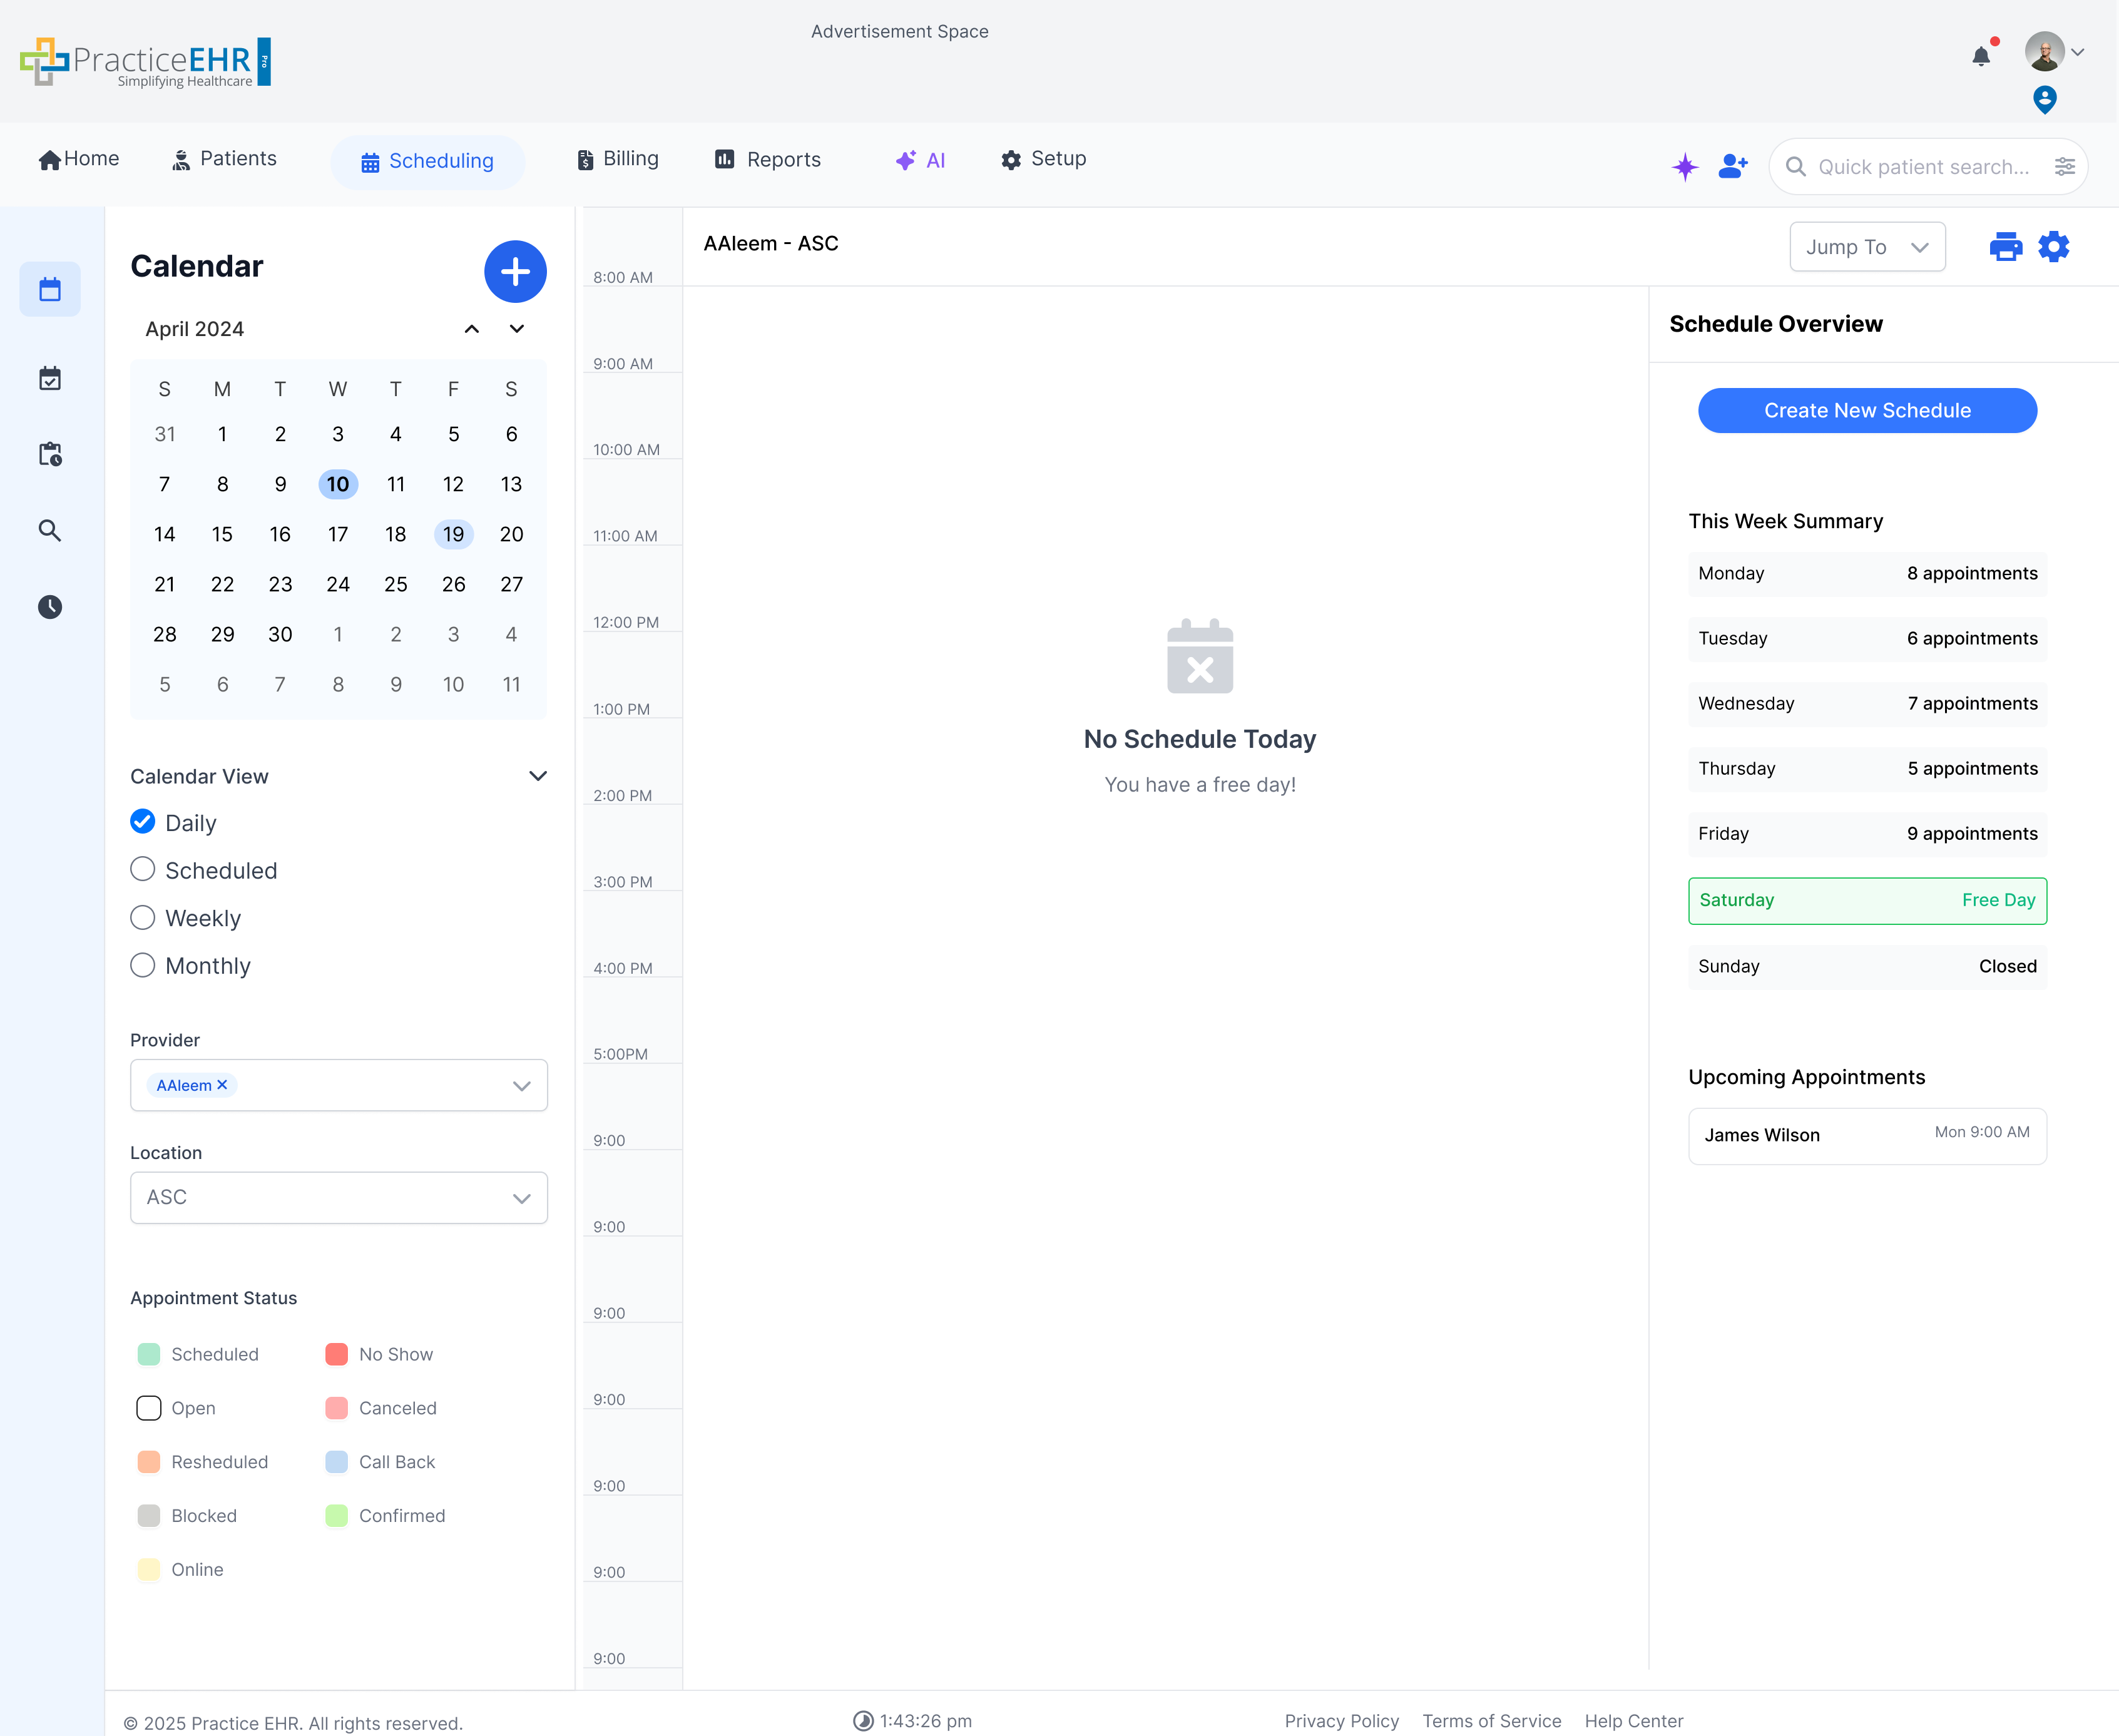Choose the Scheduled calendar view option

tap(143, 870)
